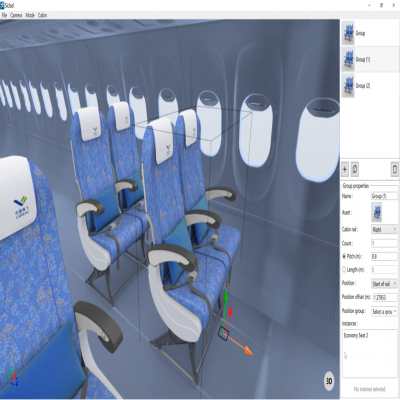Select the Group (1) list item
This screenshot has width=400, height=400.
pos(369,59)
